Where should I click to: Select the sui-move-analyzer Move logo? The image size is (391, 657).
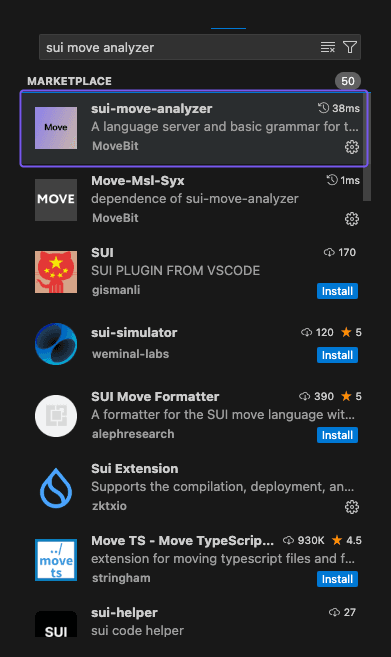coord(56,128)
